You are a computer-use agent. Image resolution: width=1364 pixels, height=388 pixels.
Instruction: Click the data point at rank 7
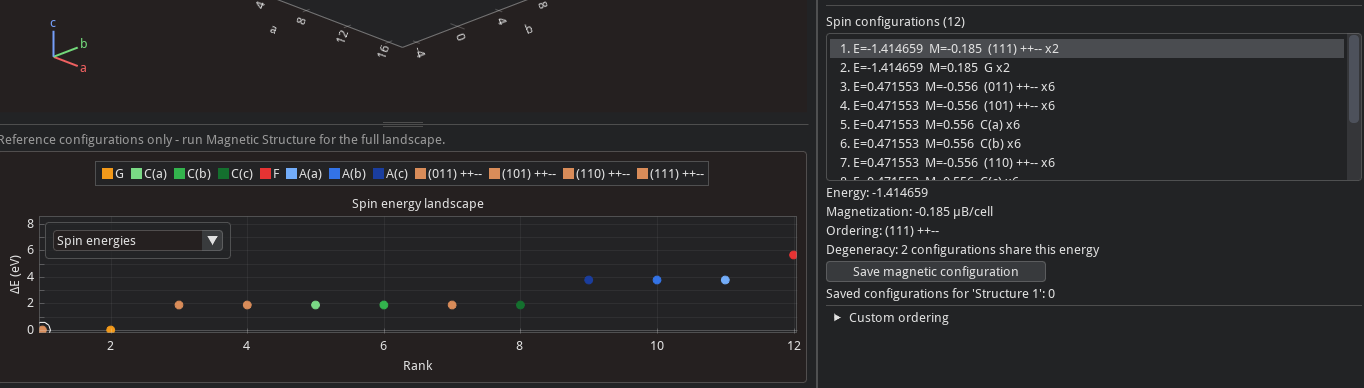coord(452,305)
